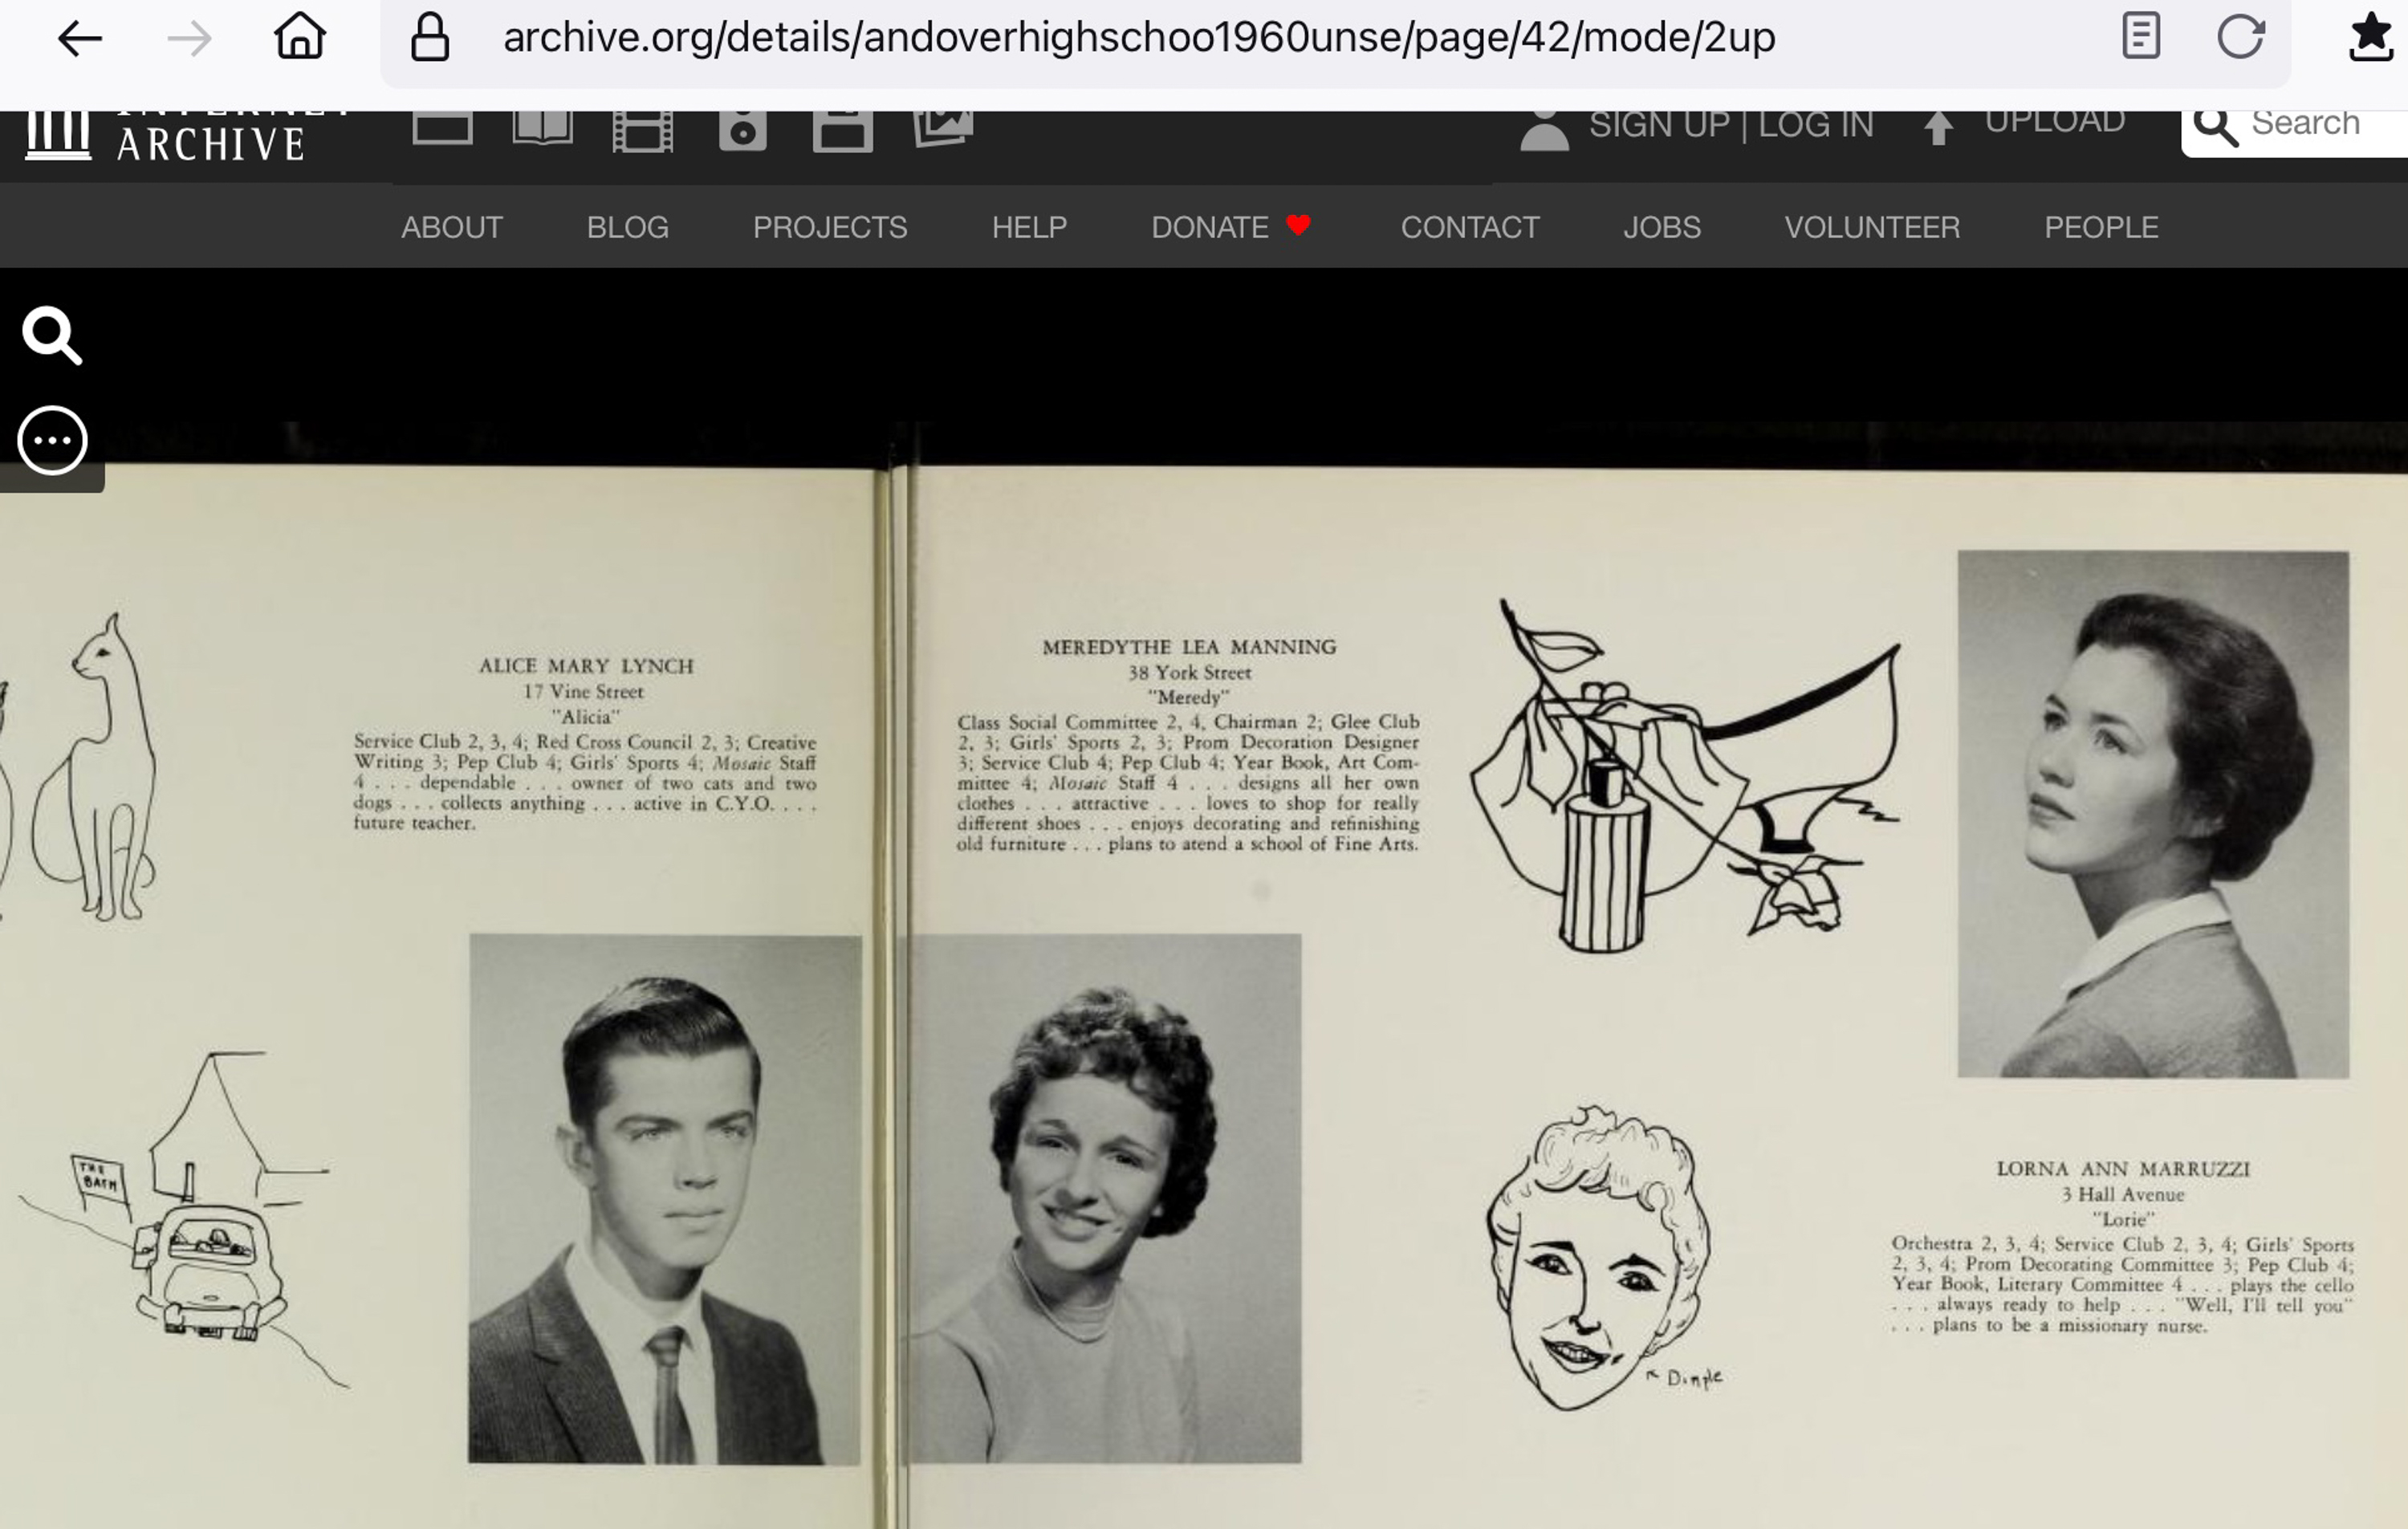Click the browser forward arrow
The image size is (2408, 1529).
(189, 39)
